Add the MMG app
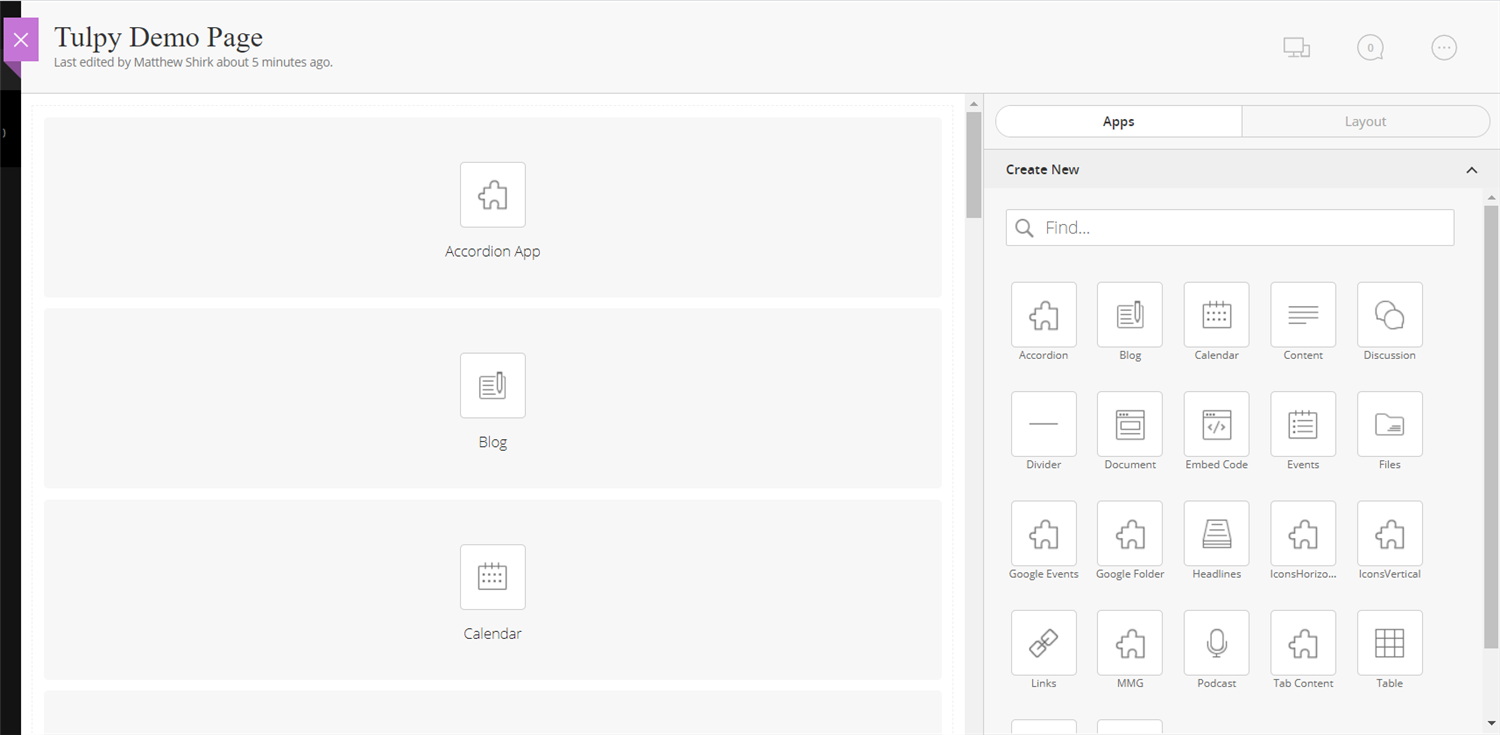 click(1130, 643)
